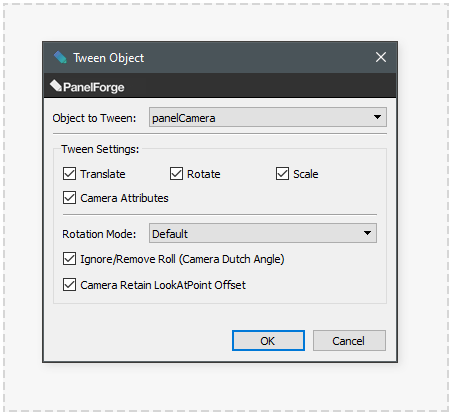This screenshot has height=416, width=452.
Task: Uncheck the Translate checkbox
Action: (69, 174)
